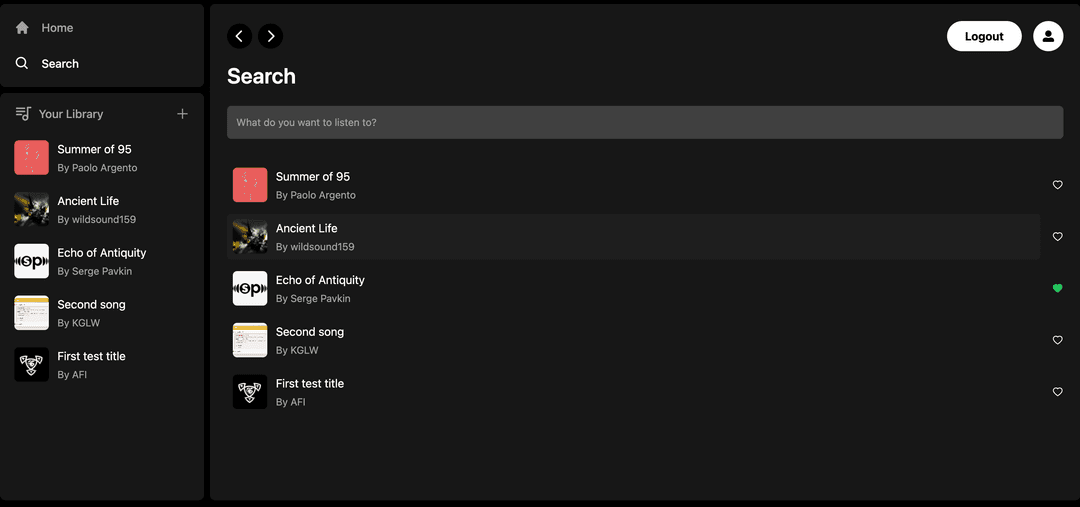1080x507 pixels.
Task: Click the Search magnifier icon in sidebar
Action: 22,63
